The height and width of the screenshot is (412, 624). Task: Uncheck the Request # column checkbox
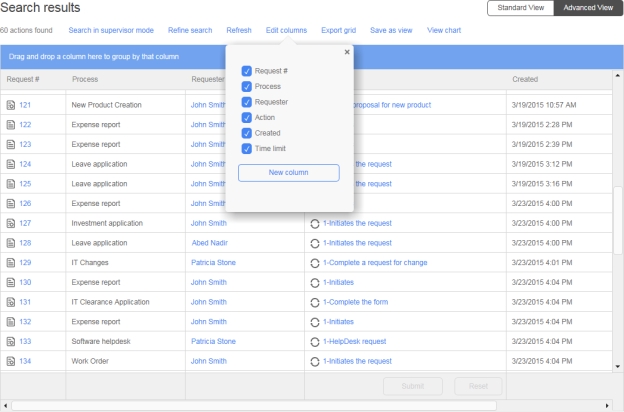[x=247, y=71]
